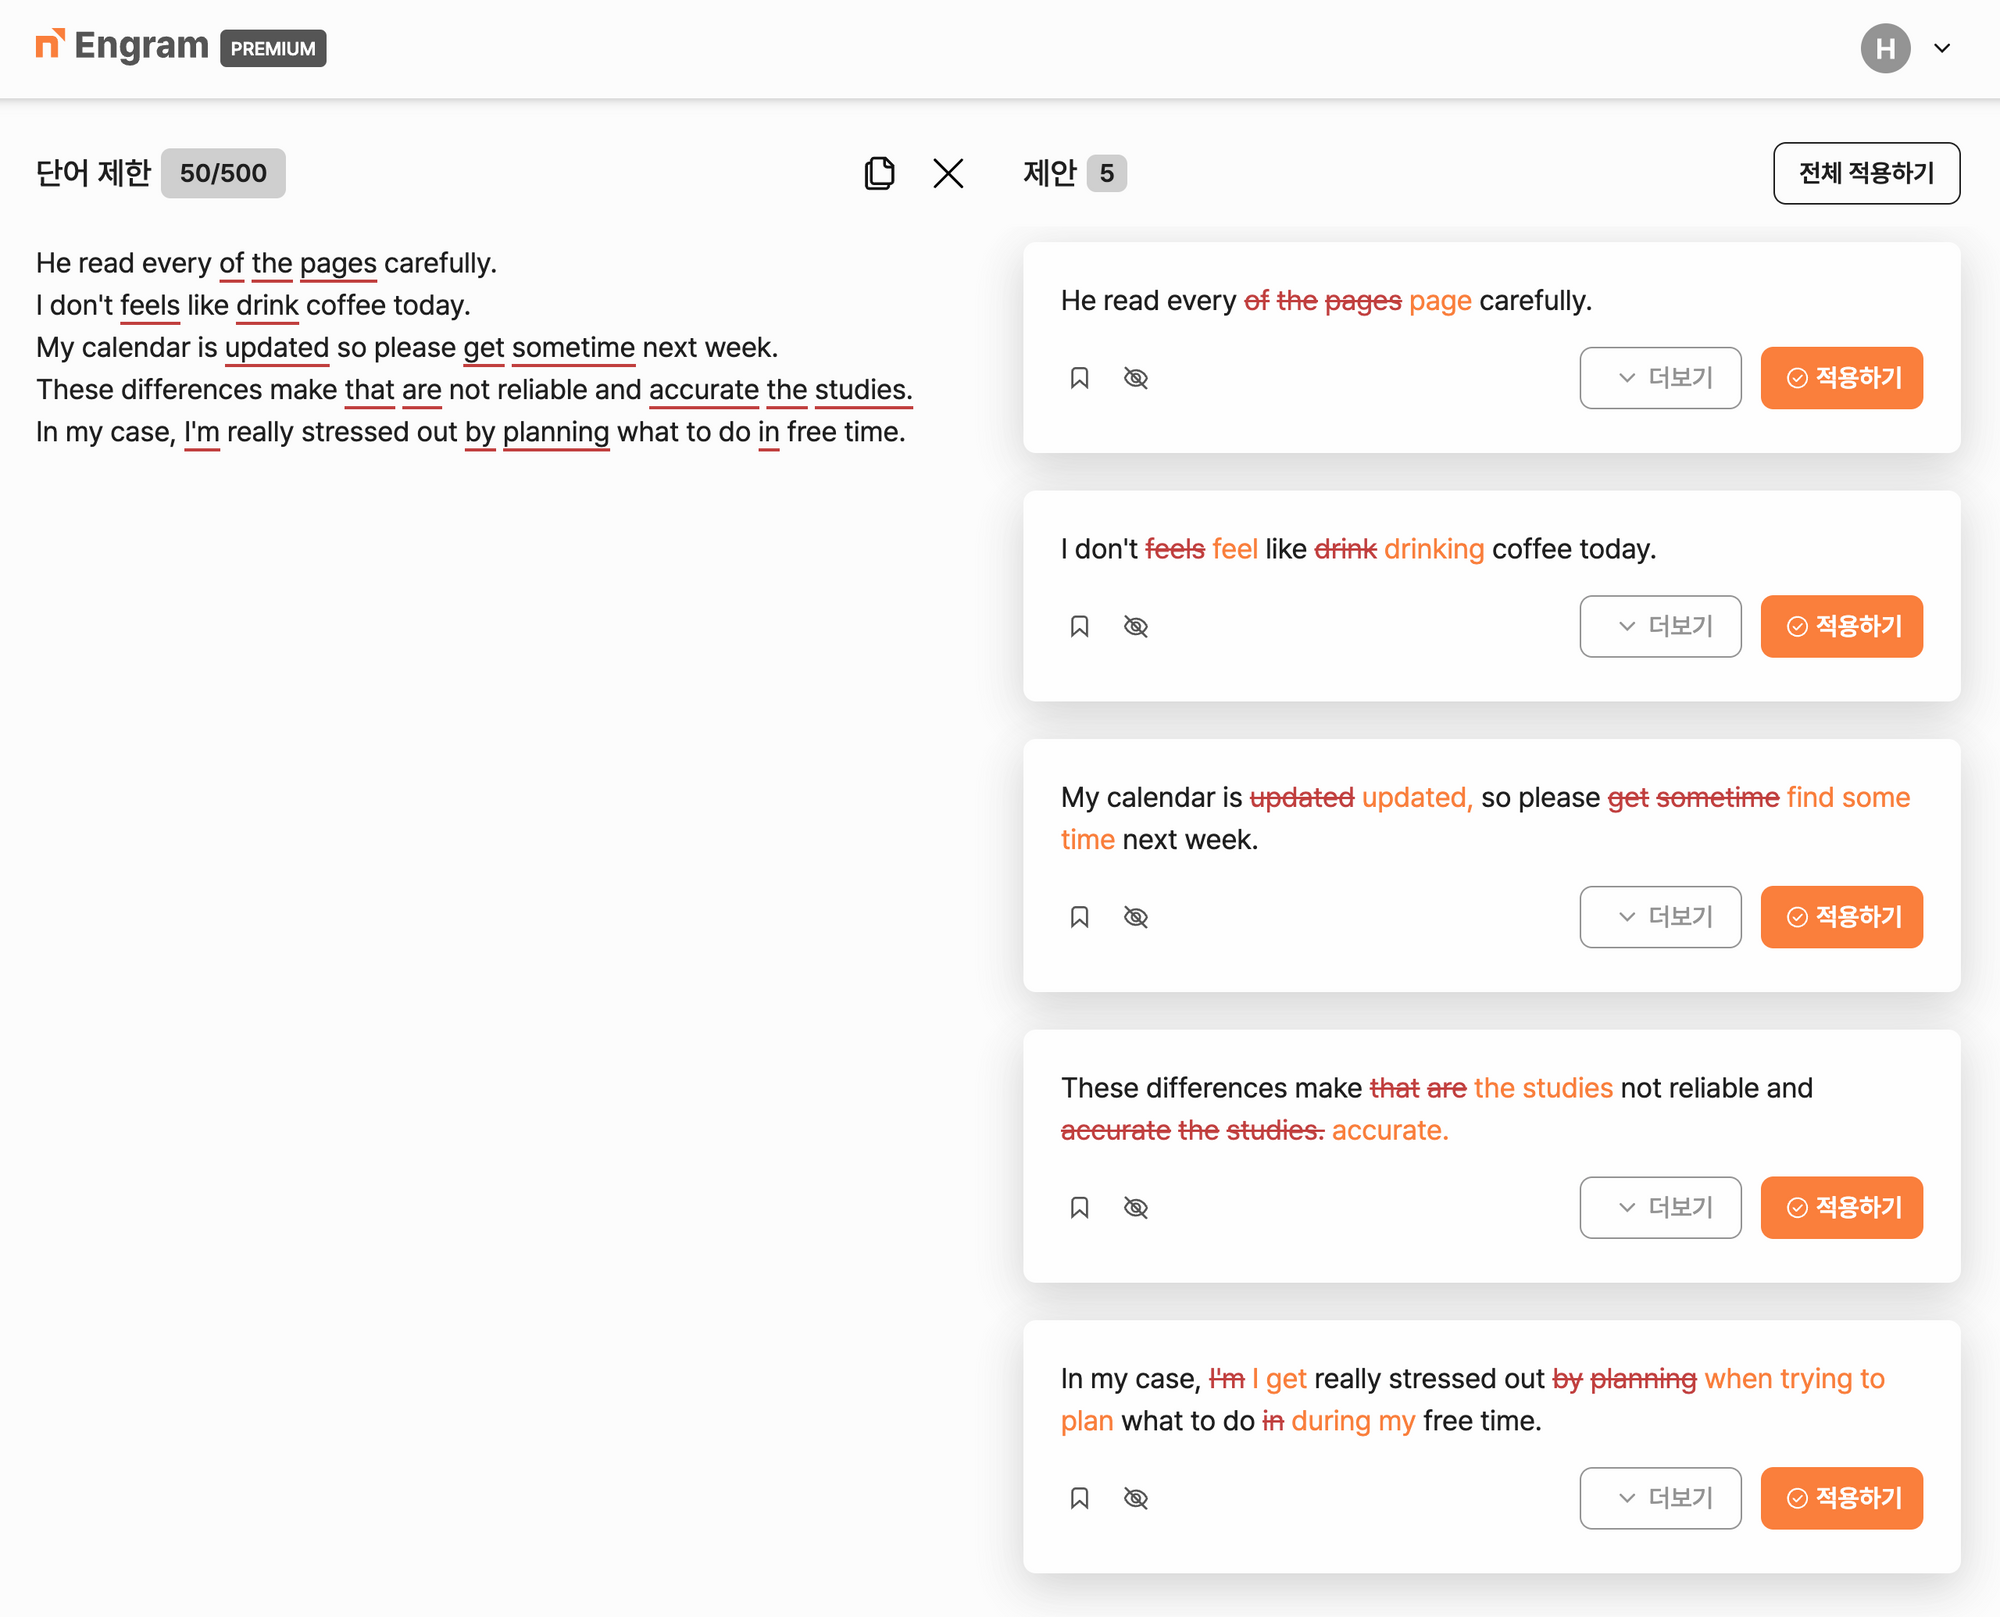Click underlined word 'sometime' in the editor

[573, 348]
